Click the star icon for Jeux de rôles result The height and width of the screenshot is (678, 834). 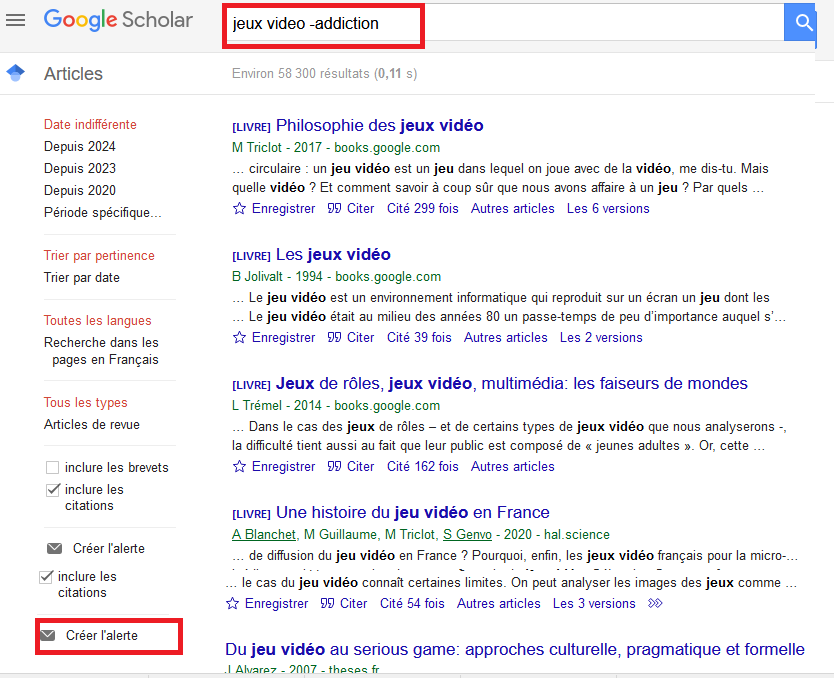[239, 467]
